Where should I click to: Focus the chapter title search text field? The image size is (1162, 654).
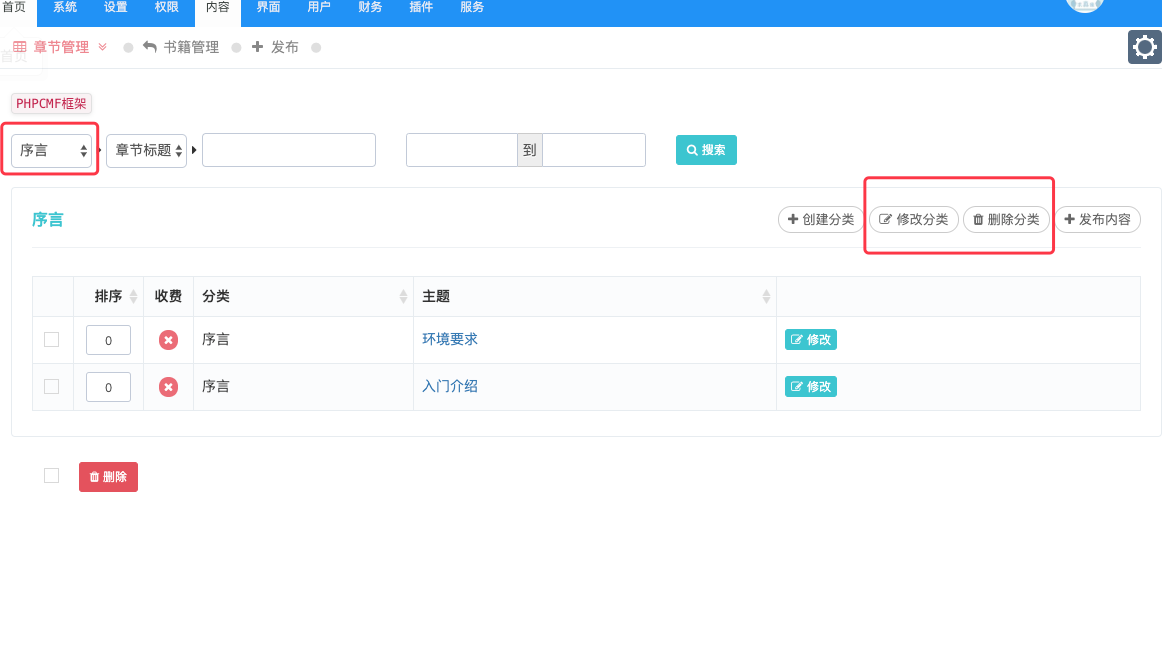click(289, 150)
